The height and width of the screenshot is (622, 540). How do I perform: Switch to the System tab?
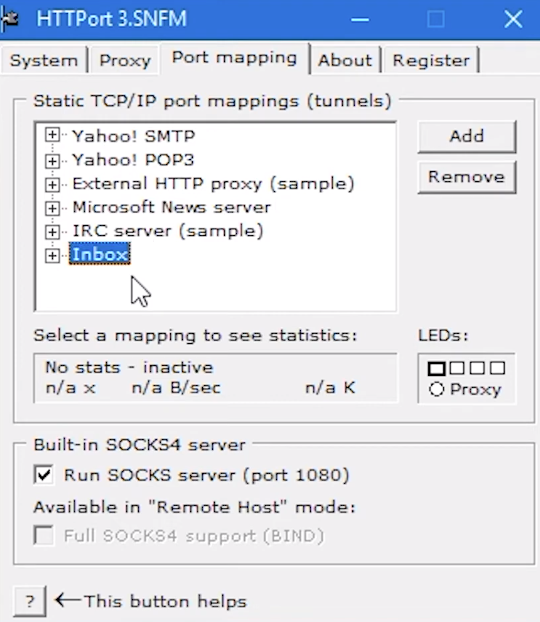(44, 60)
